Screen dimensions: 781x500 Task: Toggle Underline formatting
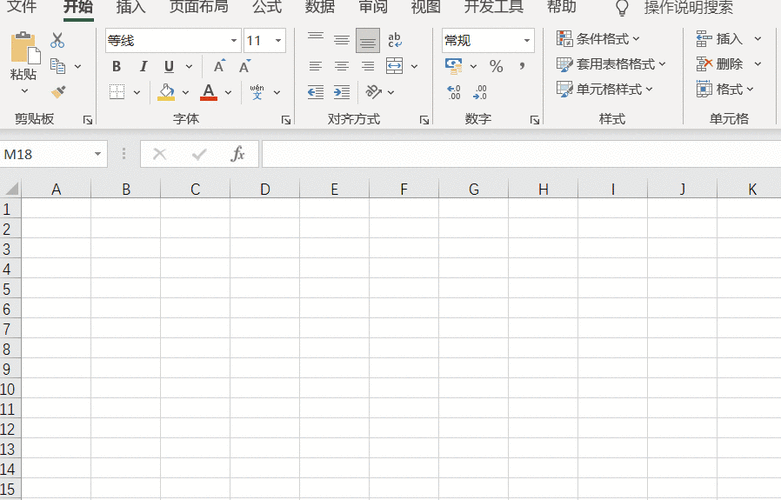pos(169,66)
